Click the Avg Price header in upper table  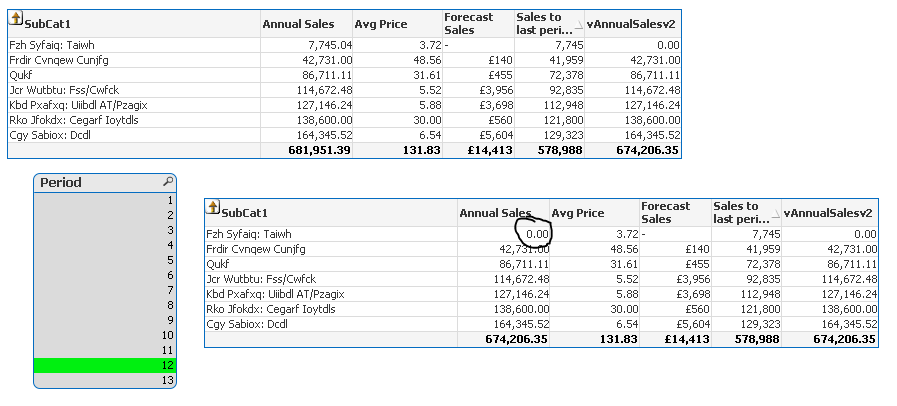pyautogui.click(x=381, y=24)
